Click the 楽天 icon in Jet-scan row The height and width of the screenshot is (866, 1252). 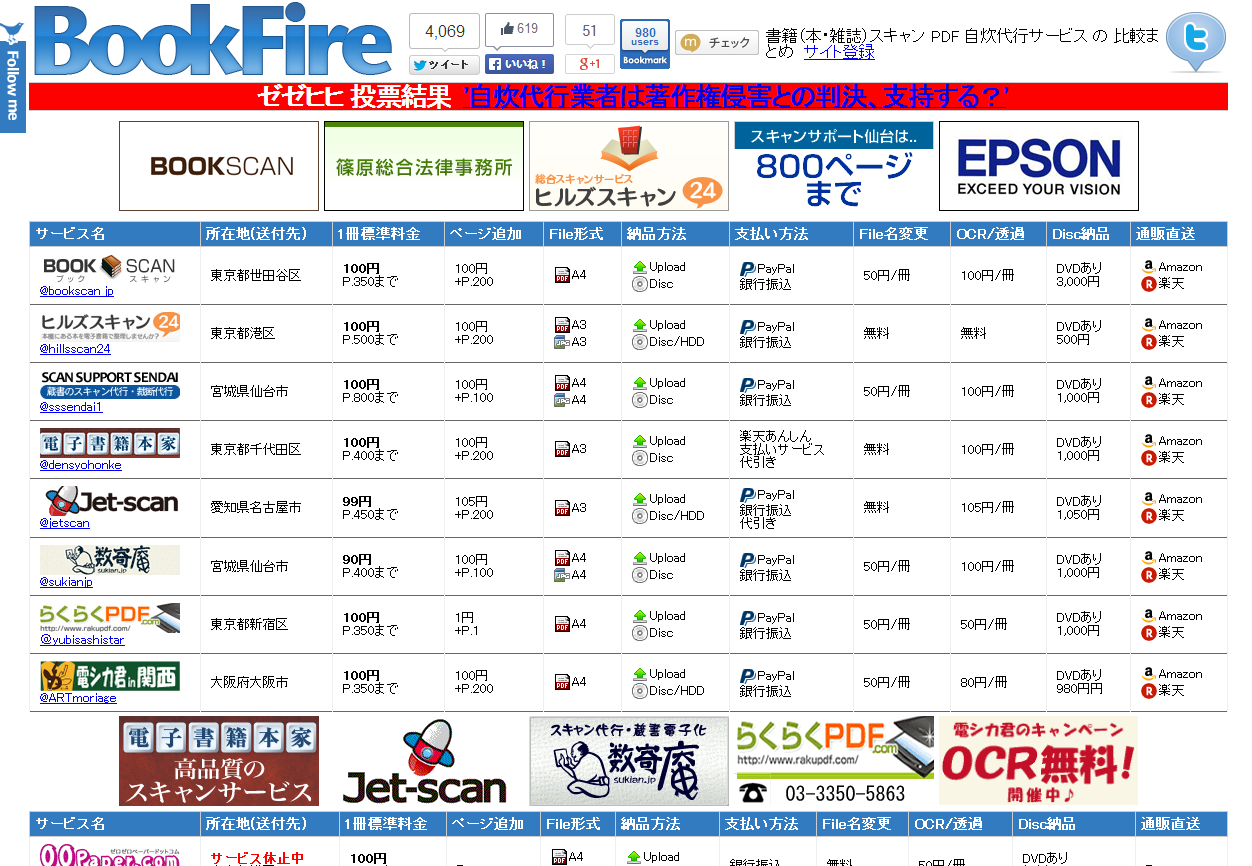click(x=1149, y=516)
